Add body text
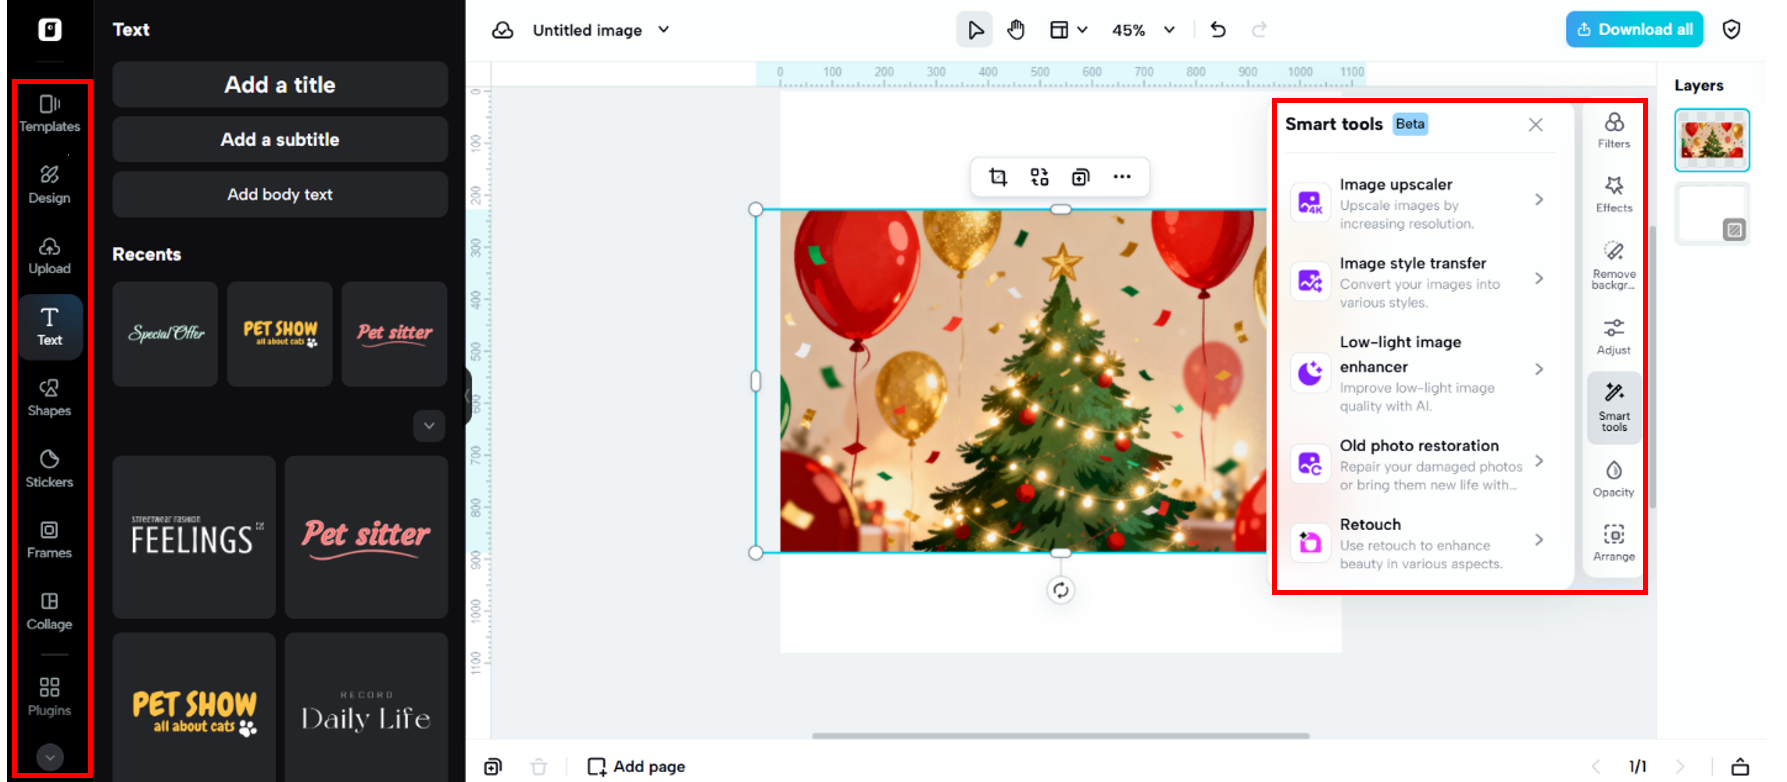 (x=280, y=195)
